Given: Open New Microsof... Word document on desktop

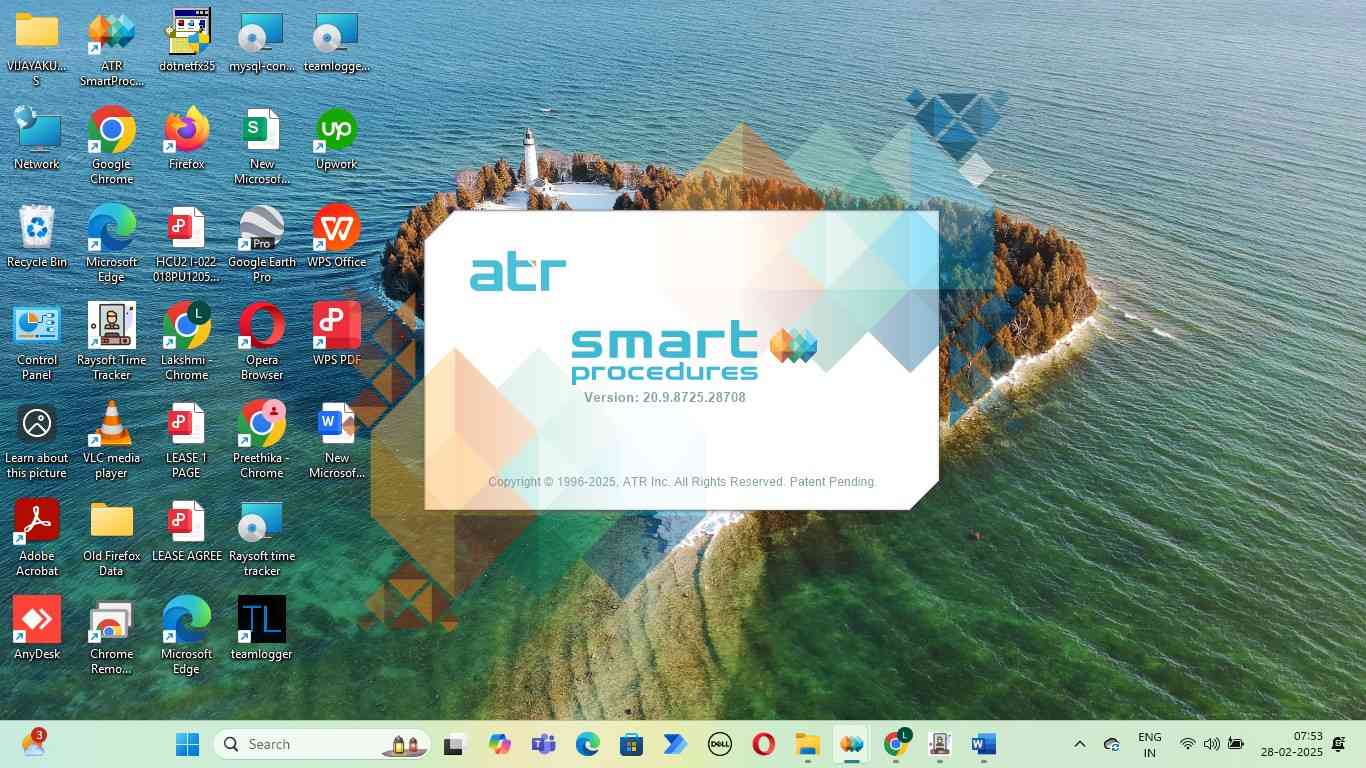Looking at the screenshot, I should click(x=337, y=440).
